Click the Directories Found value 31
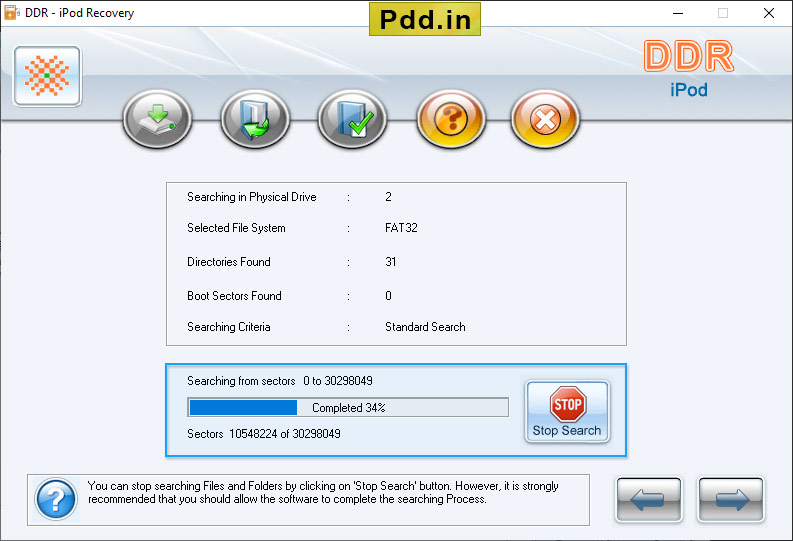 390,262
